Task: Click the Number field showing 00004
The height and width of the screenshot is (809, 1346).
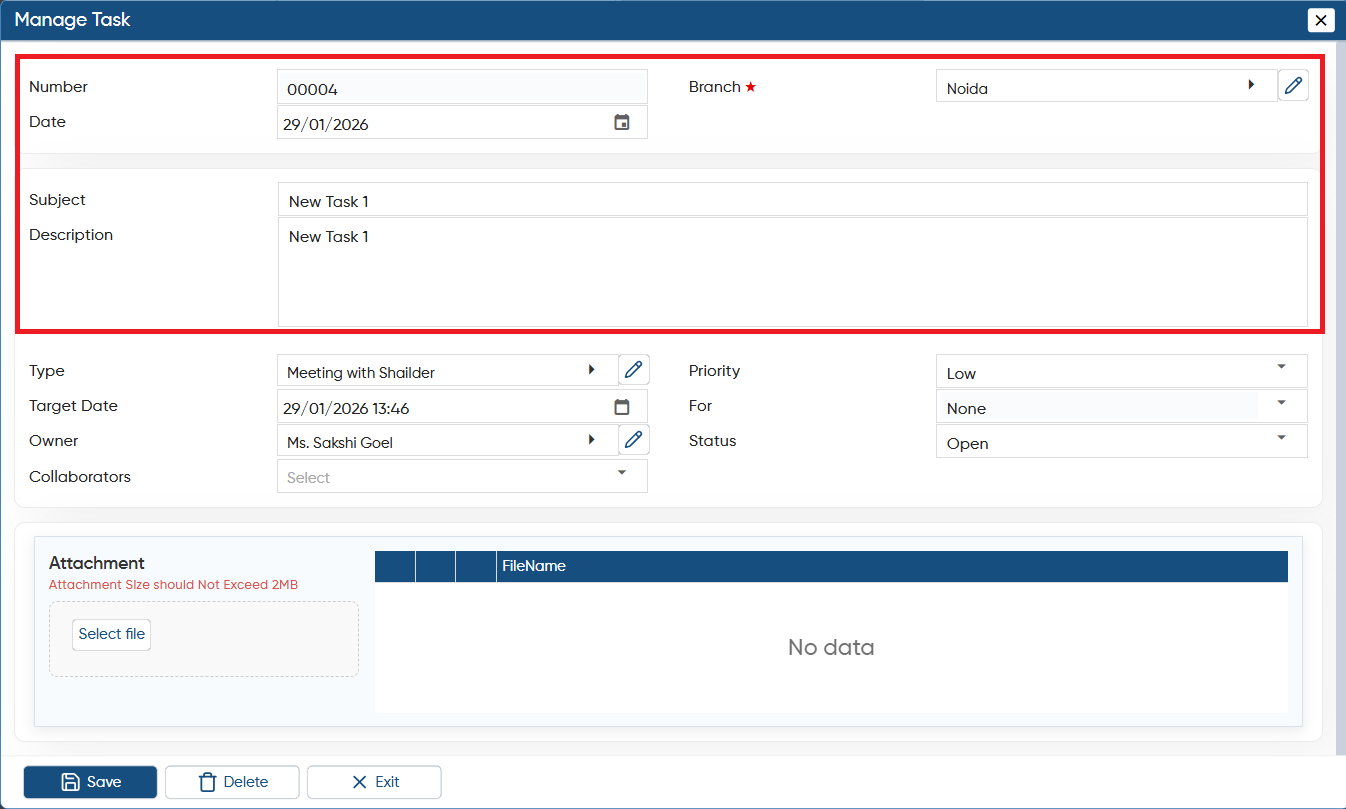Action: [462, 87]
